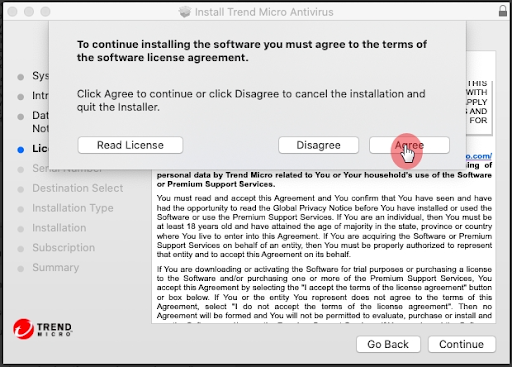Select the Installation step in sidebar

(x=59, y=228)
